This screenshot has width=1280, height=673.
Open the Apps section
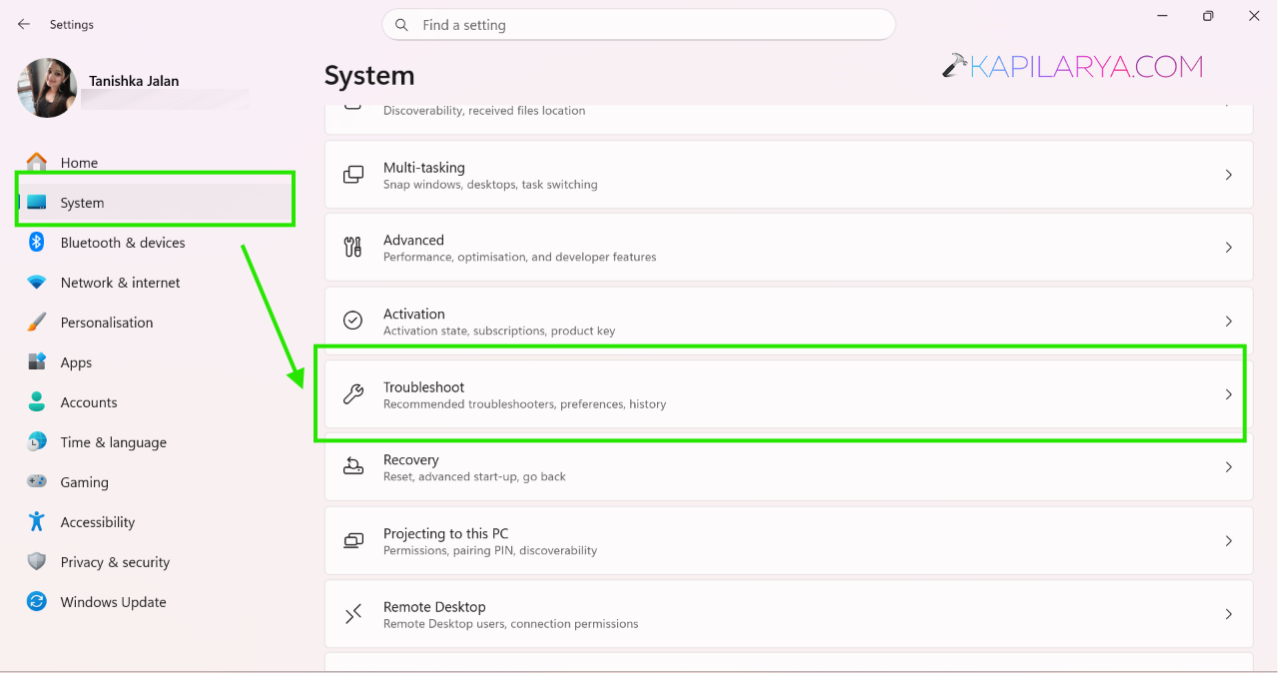[155, 362]
